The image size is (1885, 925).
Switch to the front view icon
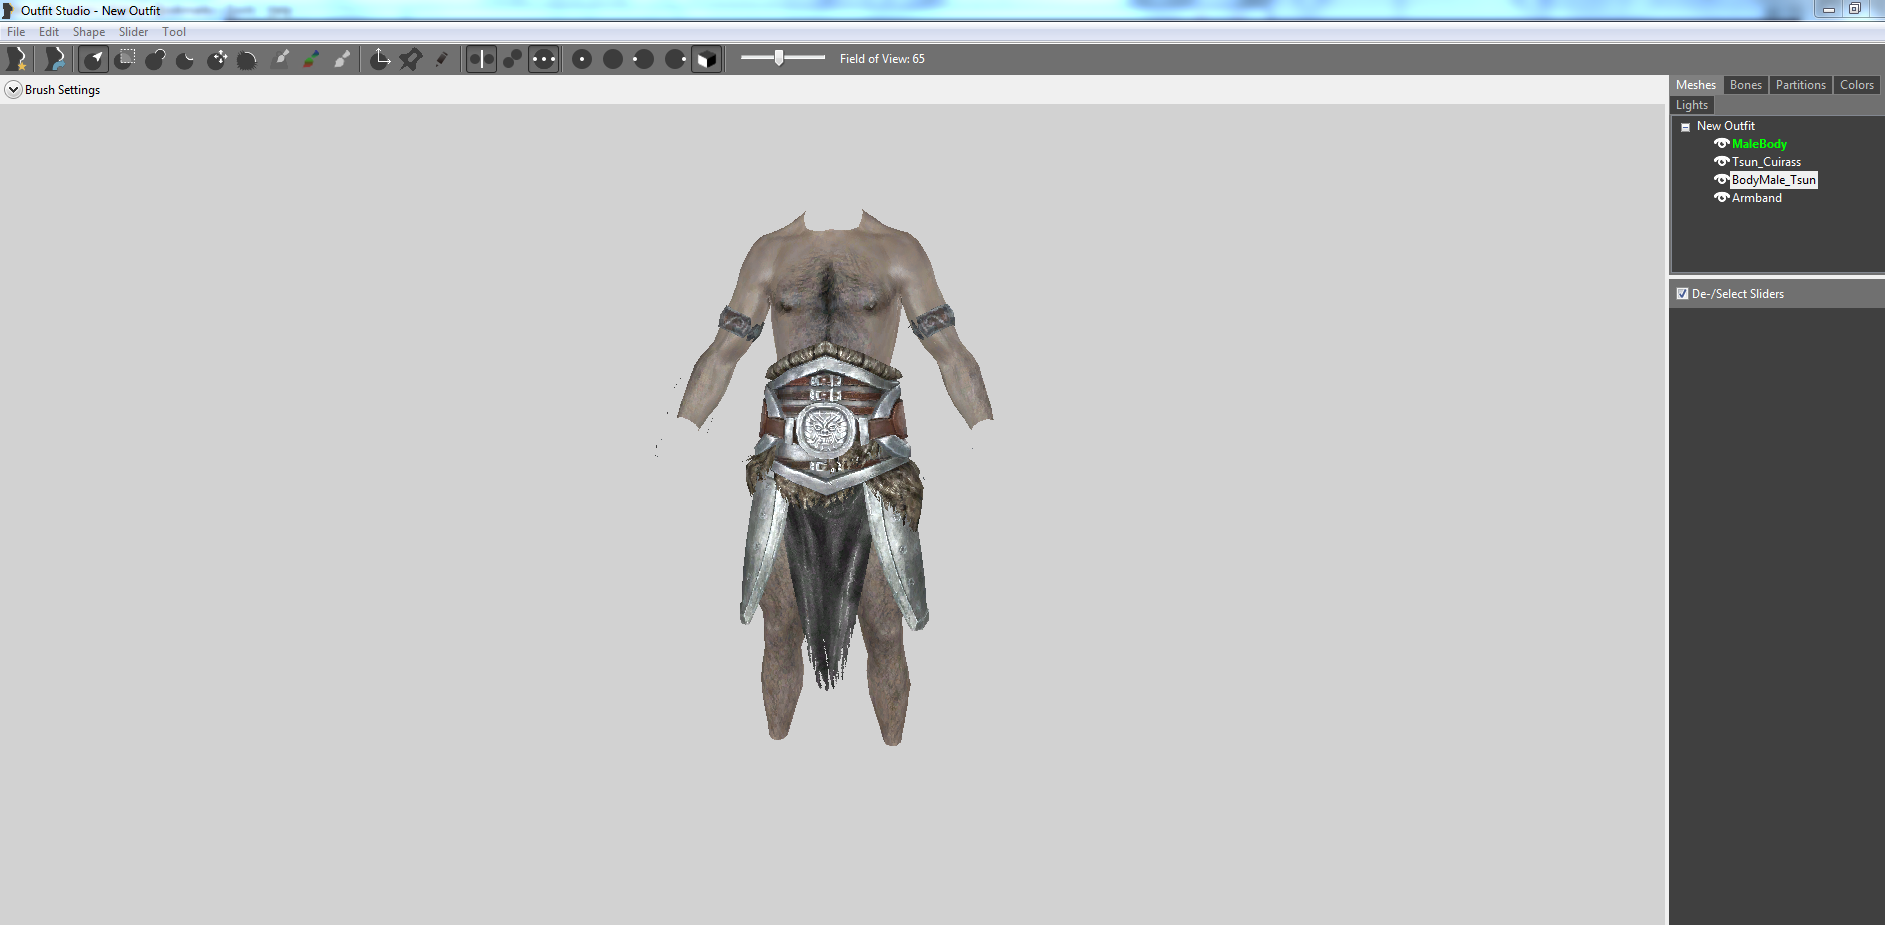click(582, 59)
